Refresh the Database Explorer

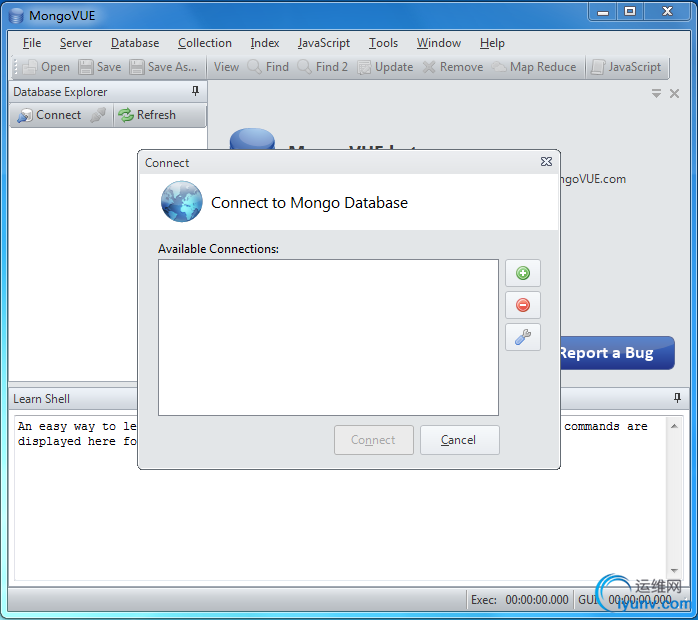[x=147, y=115]
